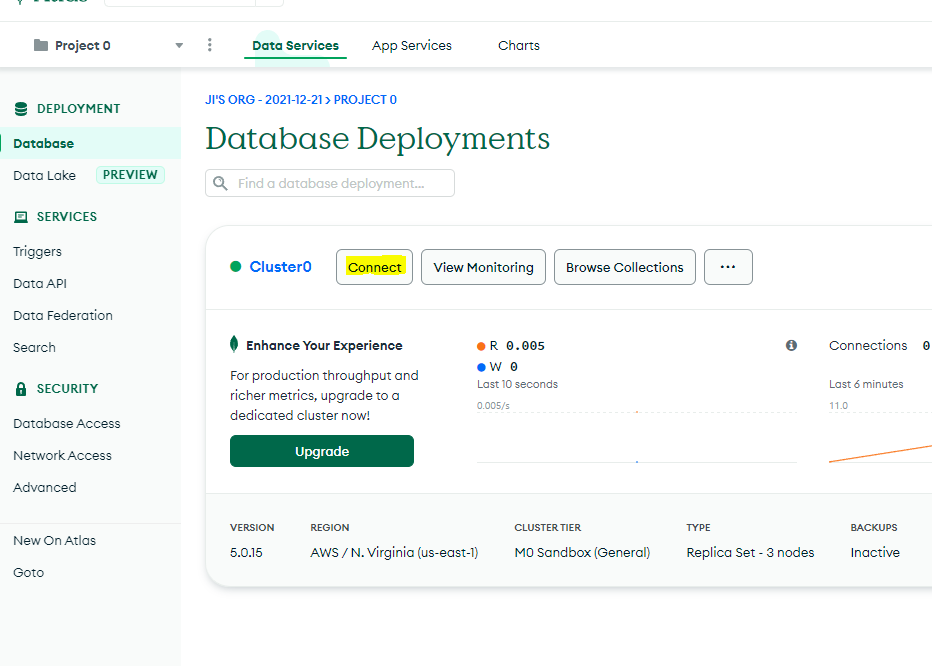Select Database in the sidebar

[x=90, y=143]
